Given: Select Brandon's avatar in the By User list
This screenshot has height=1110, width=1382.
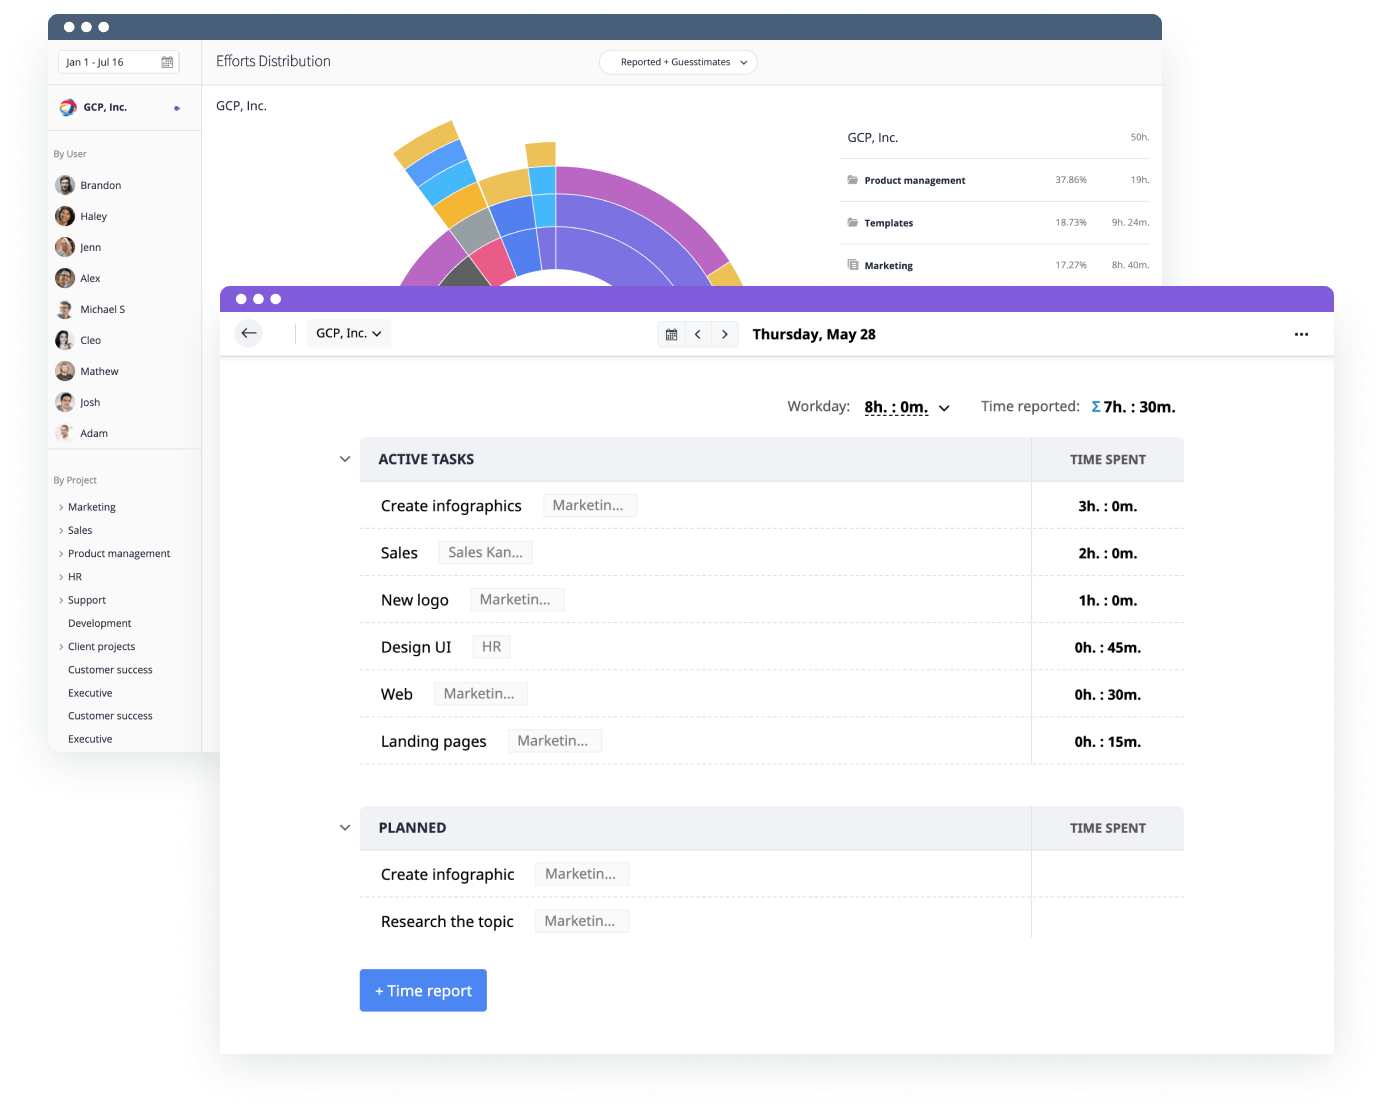Looking at the screenshot, I should pos(64,185).
